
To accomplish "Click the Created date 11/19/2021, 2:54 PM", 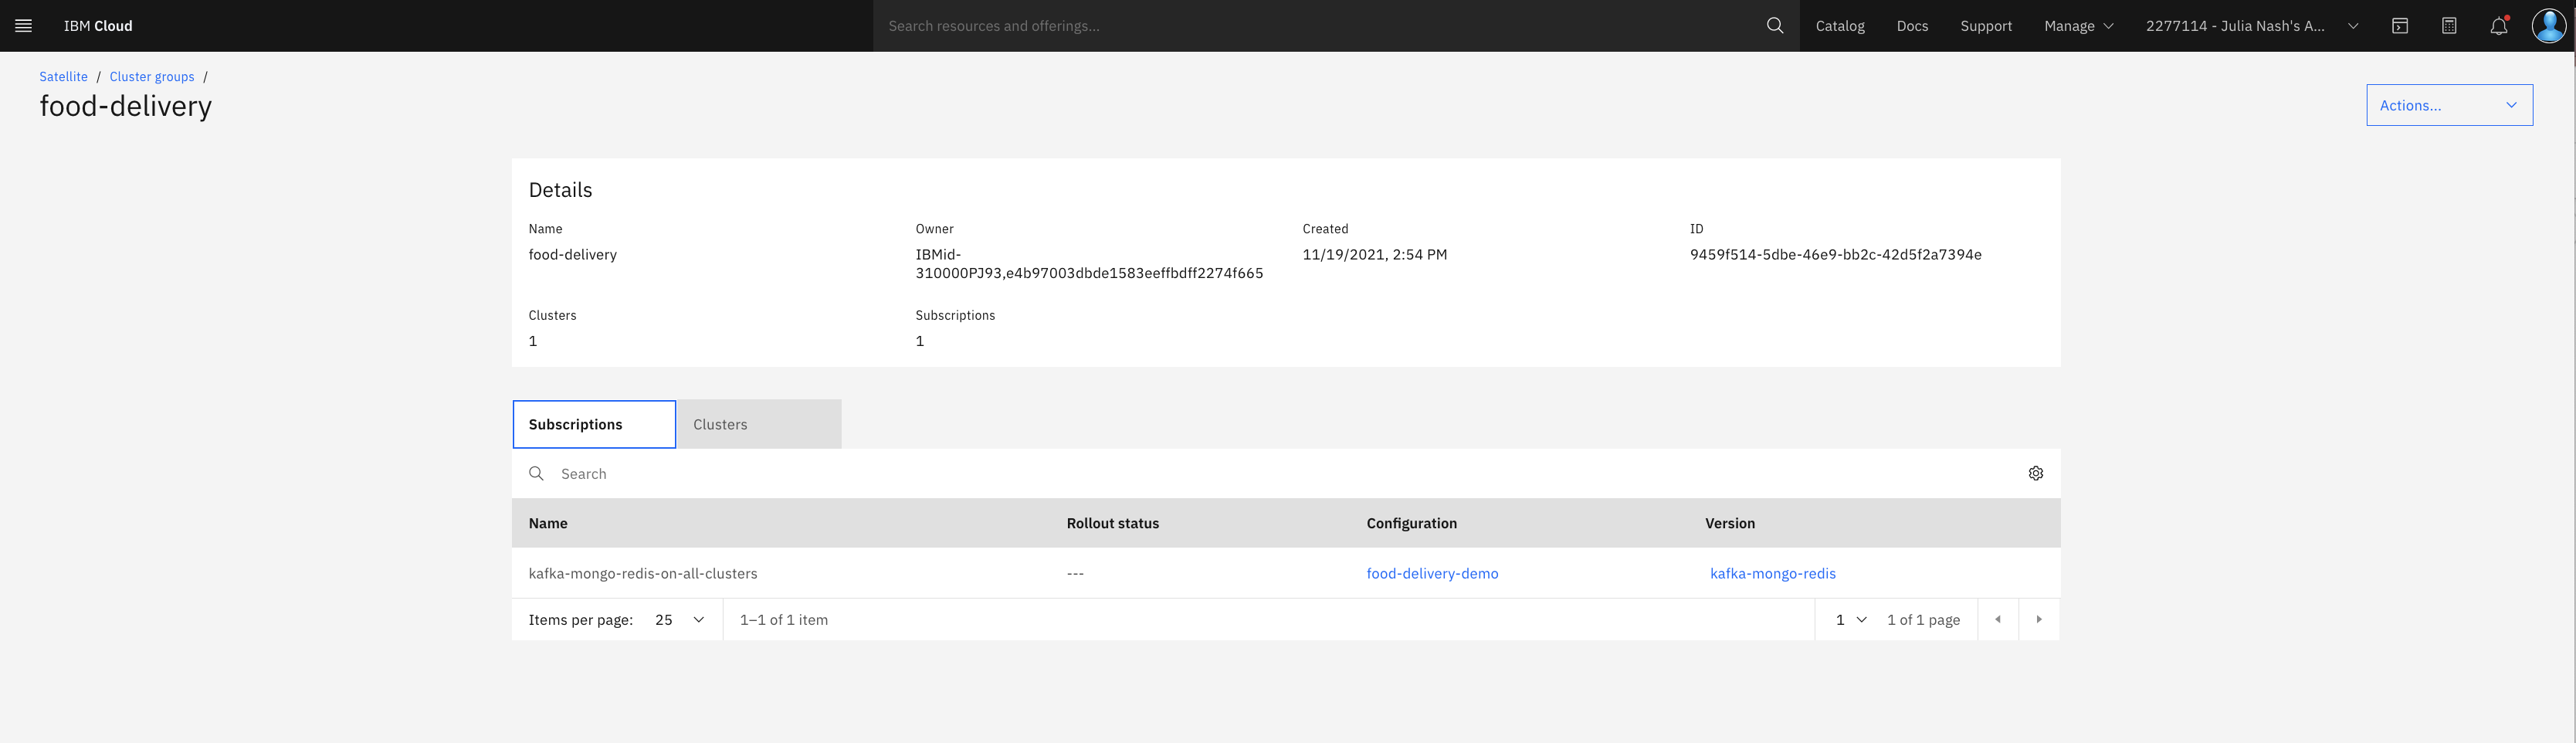I will coord(1374,255).
